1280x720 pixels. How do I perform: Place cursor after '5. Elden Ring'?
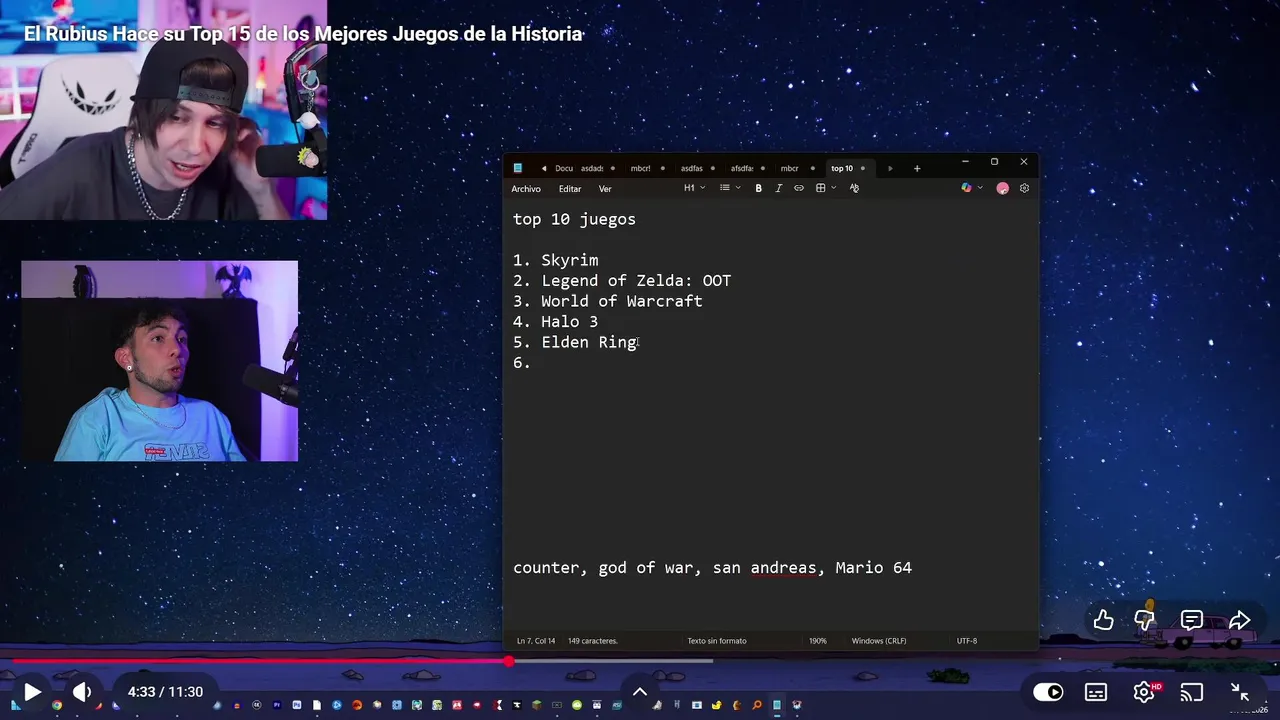tap(638, 342)
